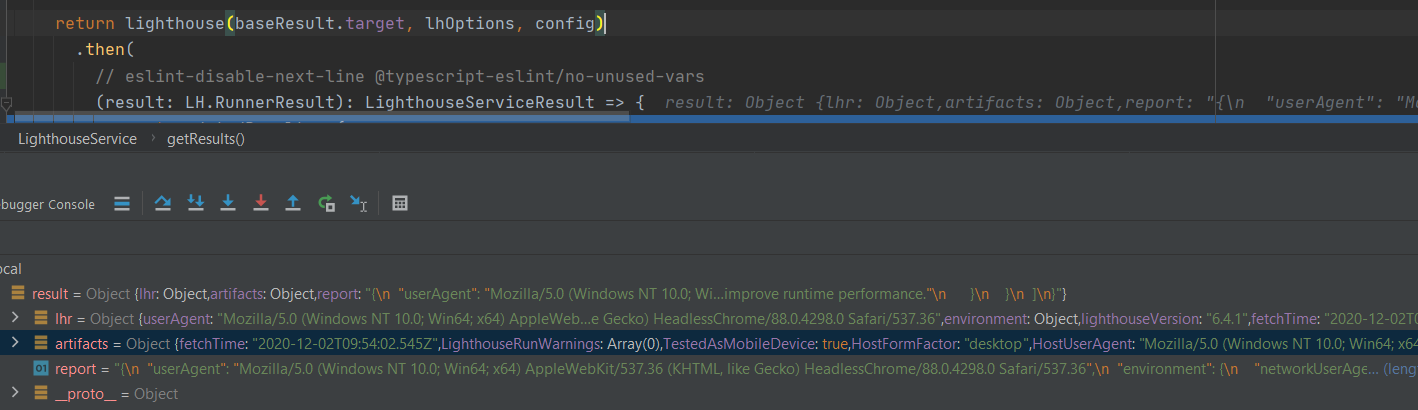The image size is (1418, 410).
Task: Expand the lhr object node
Action: coord(14,319)
